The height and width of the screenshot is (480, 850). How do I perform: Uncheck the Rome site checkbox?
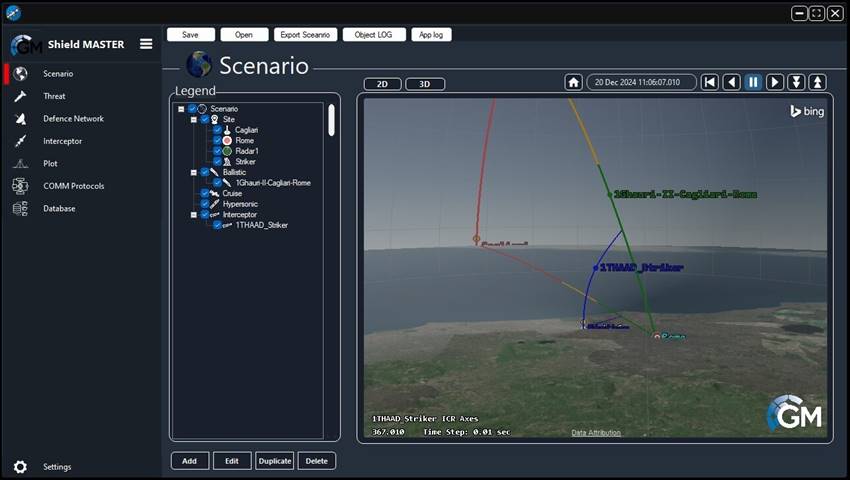point(217,141)
